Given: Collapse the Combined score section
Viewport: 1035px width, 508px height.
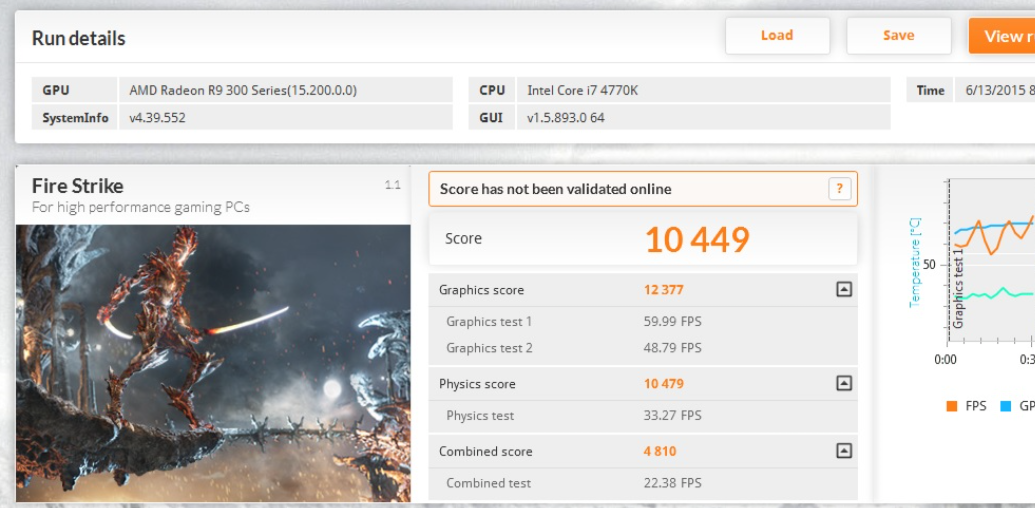Looking at the screenshot, I should [x=844, y=451].
